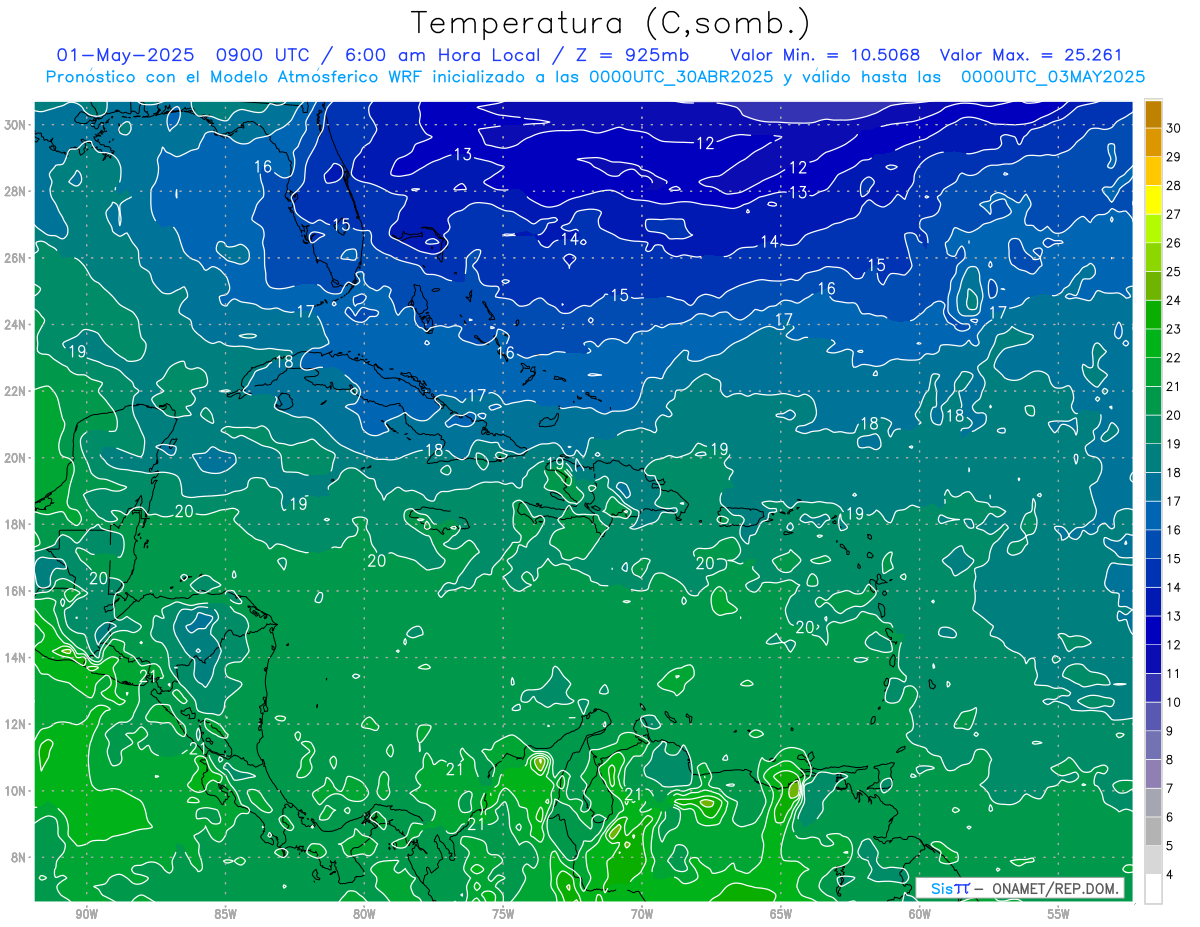Click the '26N' latitude axis label
Viewport: 1200px width, 927px height.
coord(15,257)
